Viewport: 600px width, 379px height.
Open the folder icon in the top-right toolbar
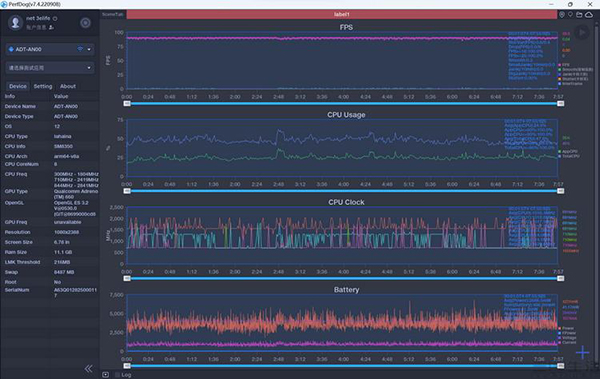pos(579,15)
